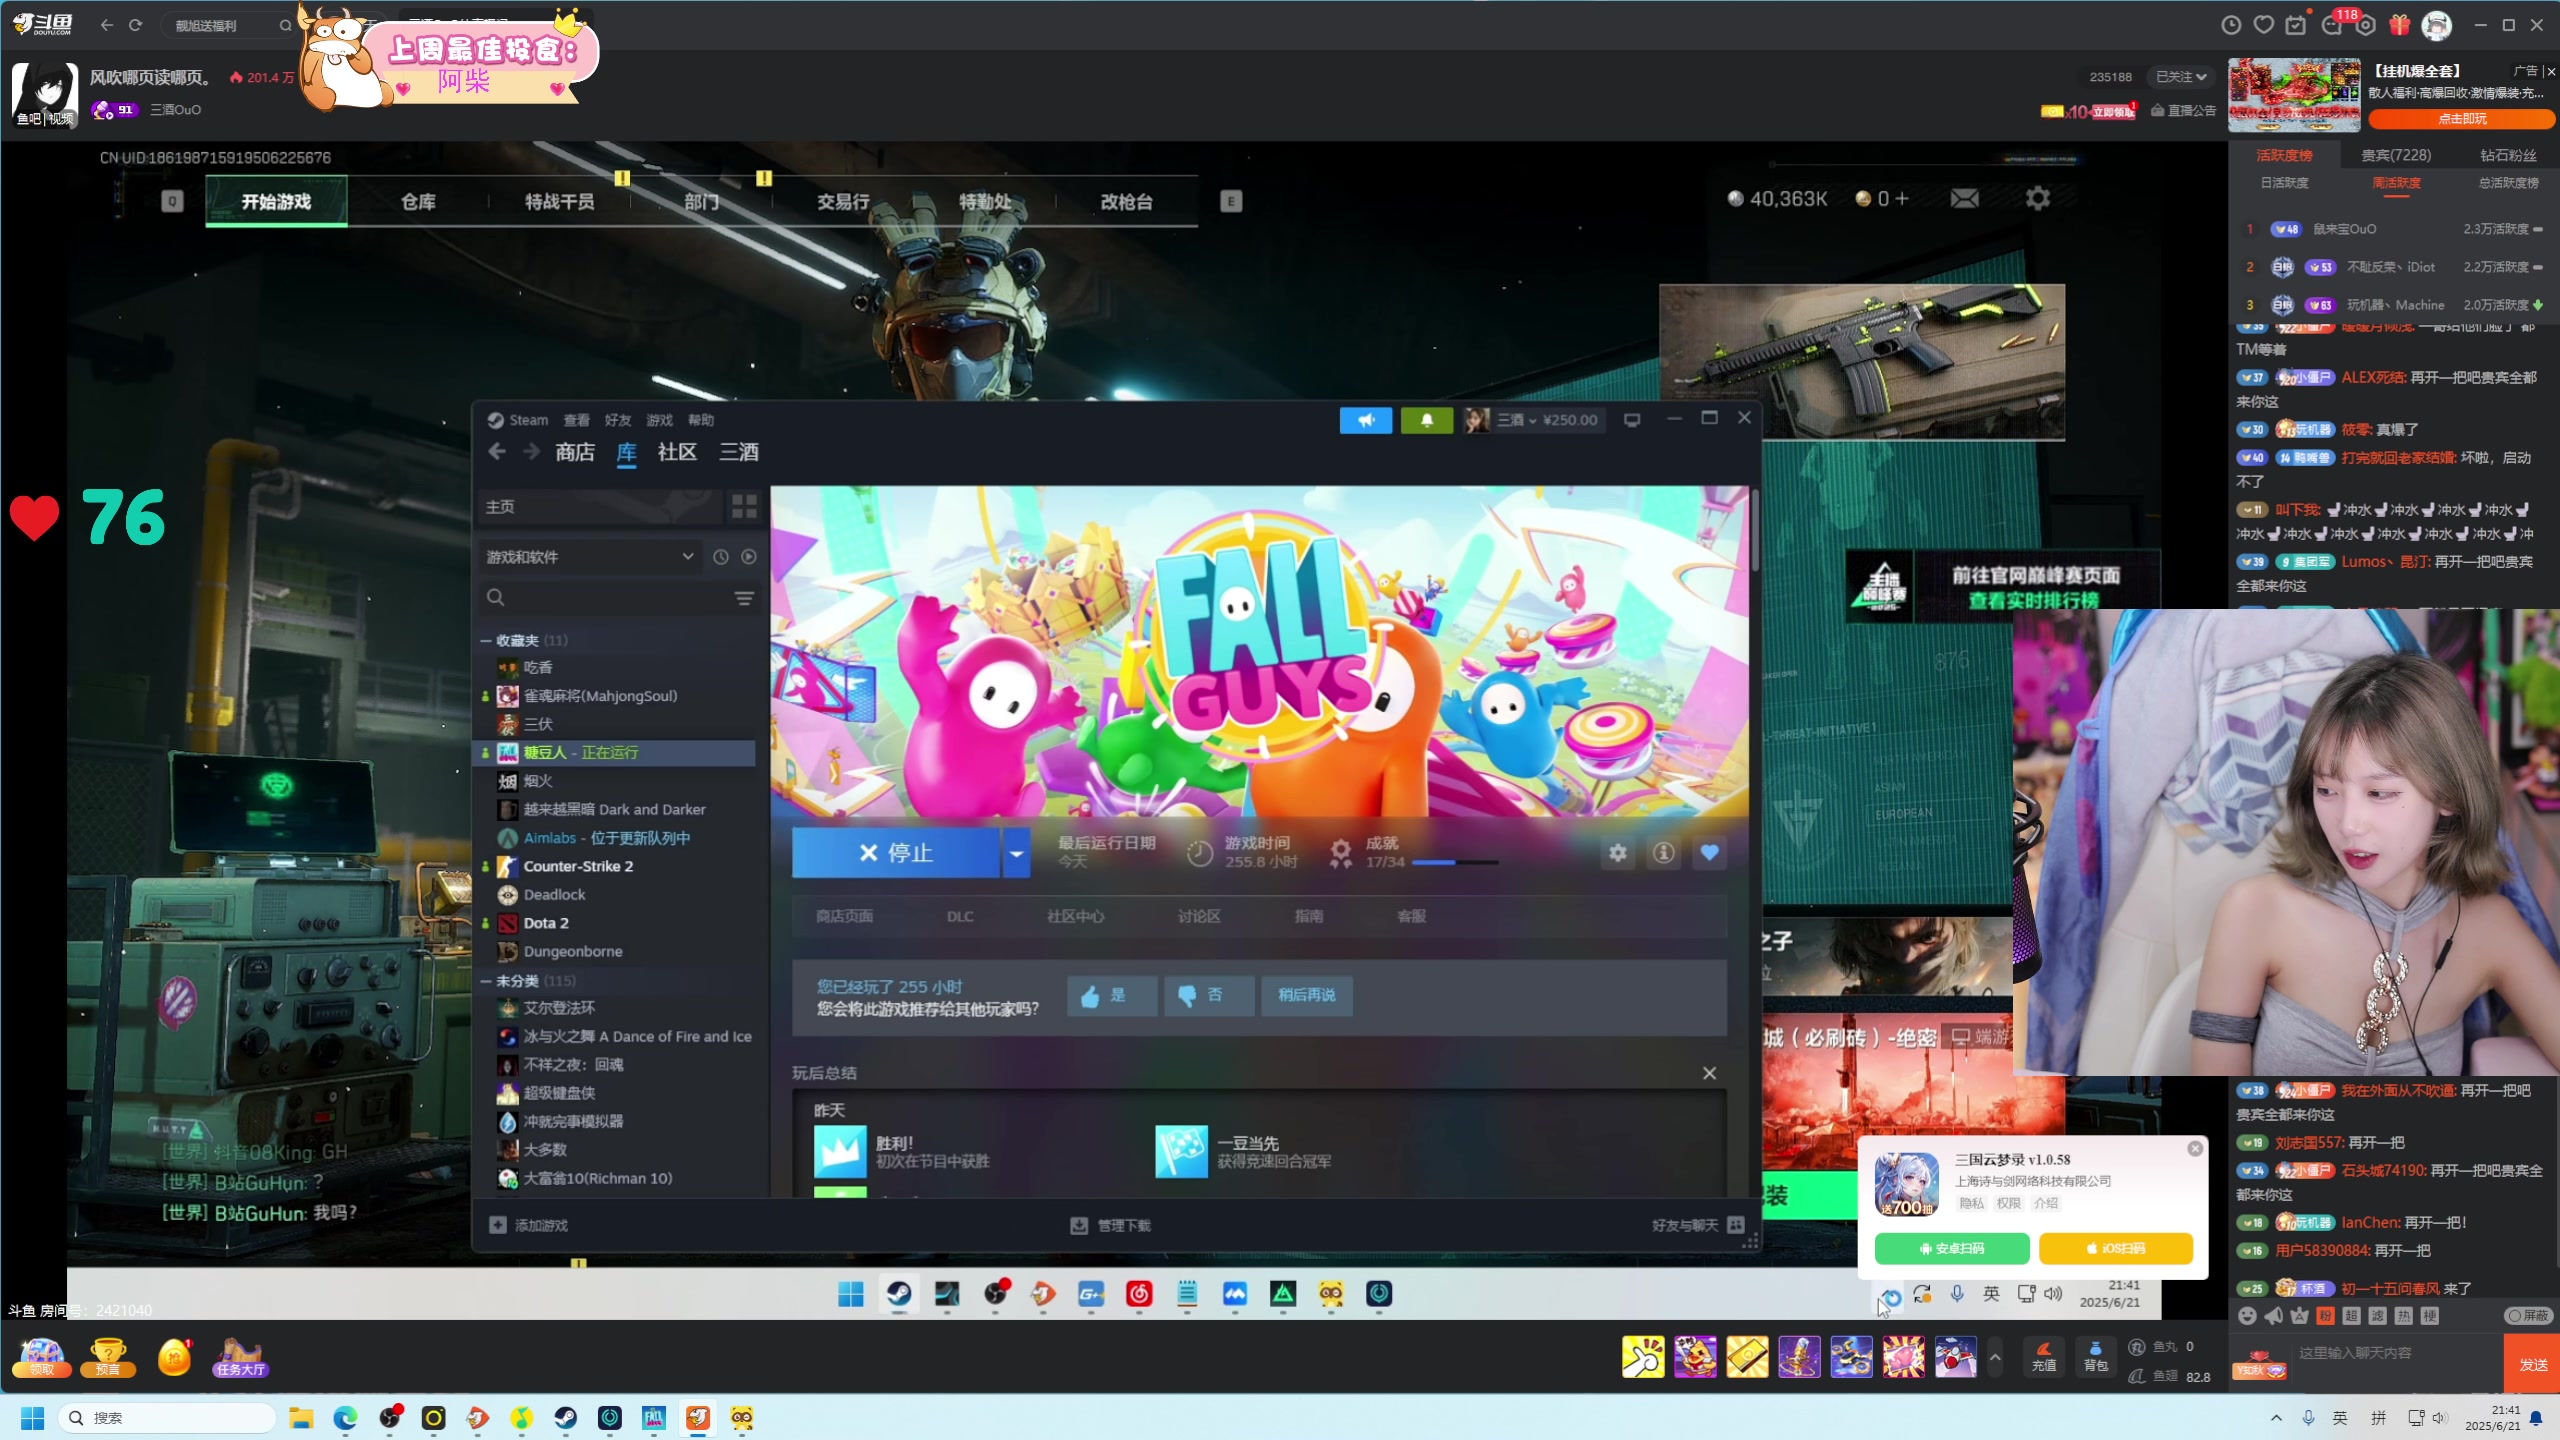Open Fall Guys info icon in Steam
This screenshot has width=2560, height=1440.
tap(1663, 853)
